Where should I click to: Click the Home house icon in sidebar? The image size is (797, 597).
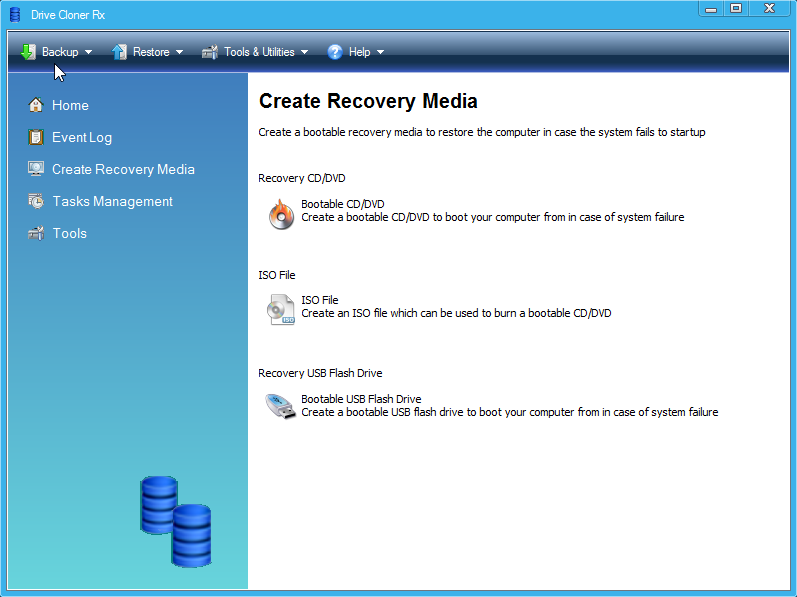point(36,105)
